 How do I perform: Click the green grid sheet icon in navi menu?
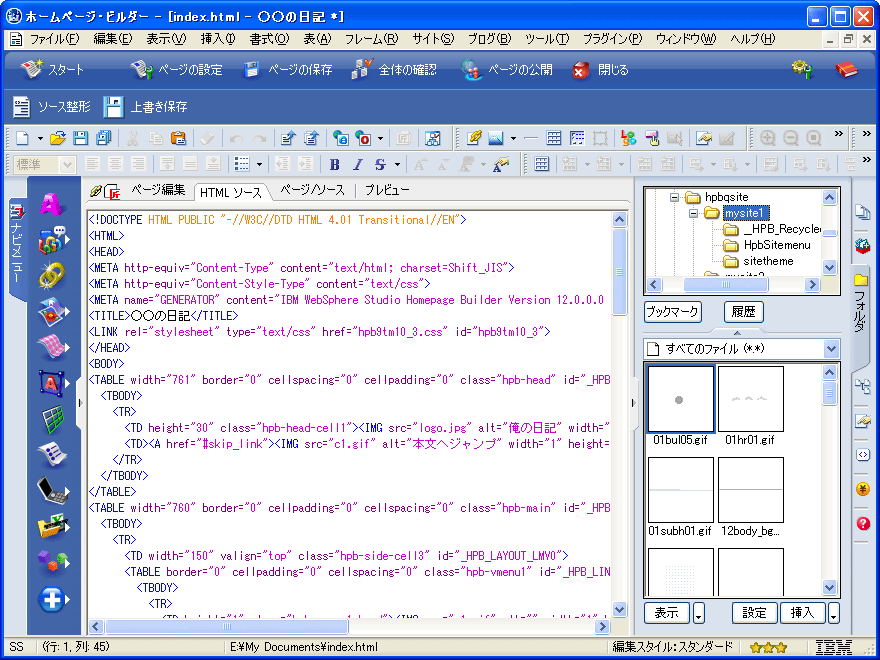(x=51, y=419)
